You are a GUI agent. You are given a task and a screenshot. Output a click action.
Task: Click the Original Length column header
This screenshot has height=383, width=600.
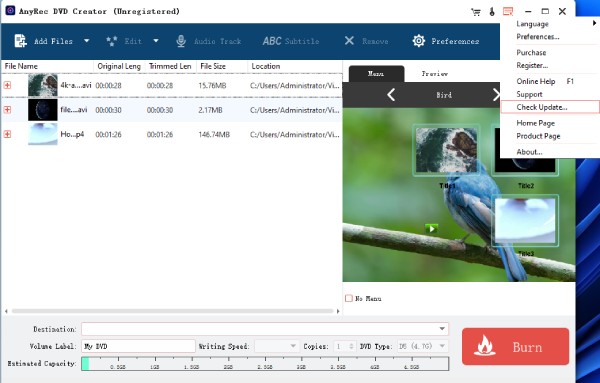point(119,66)
